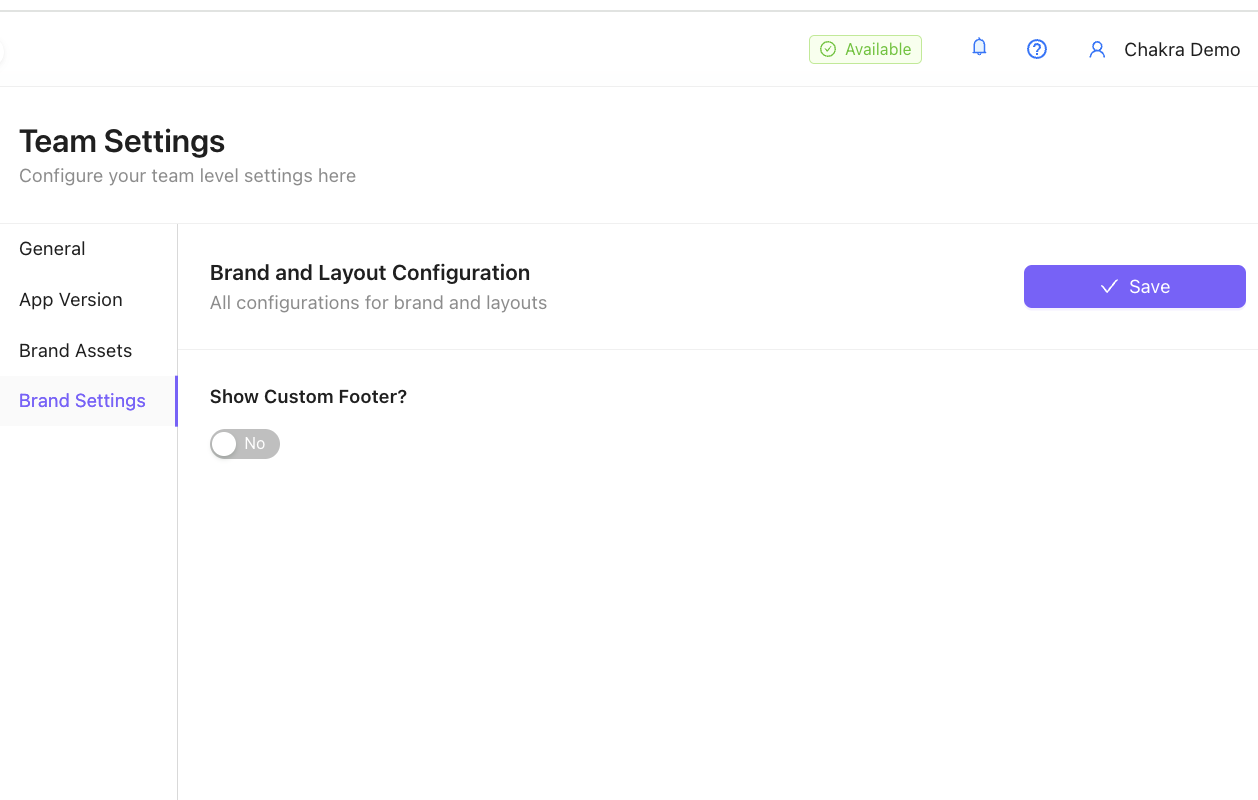1258x800 pixels.
Task: Select the Brand Settings tab
Action: tap(88, 401)
